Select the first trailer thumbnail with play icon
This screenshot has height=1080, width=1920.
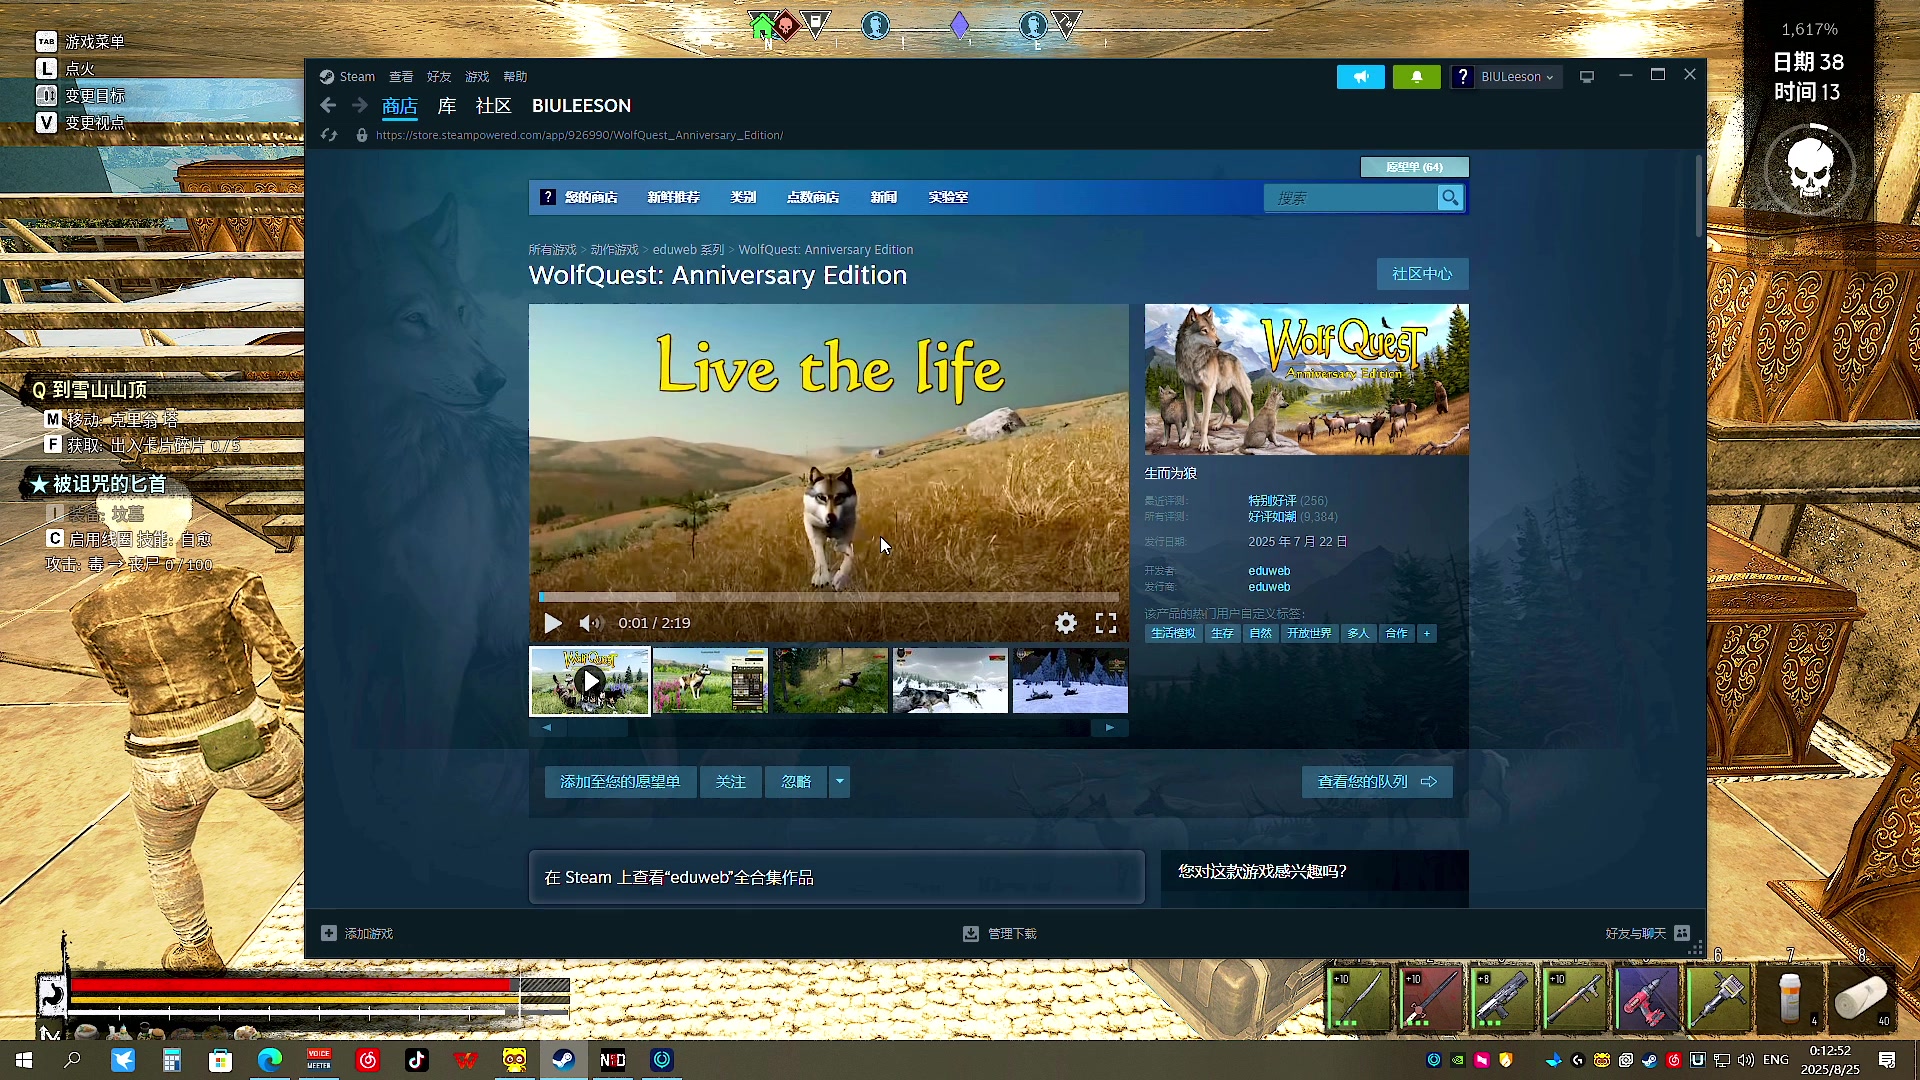click(x=590, y=681)
